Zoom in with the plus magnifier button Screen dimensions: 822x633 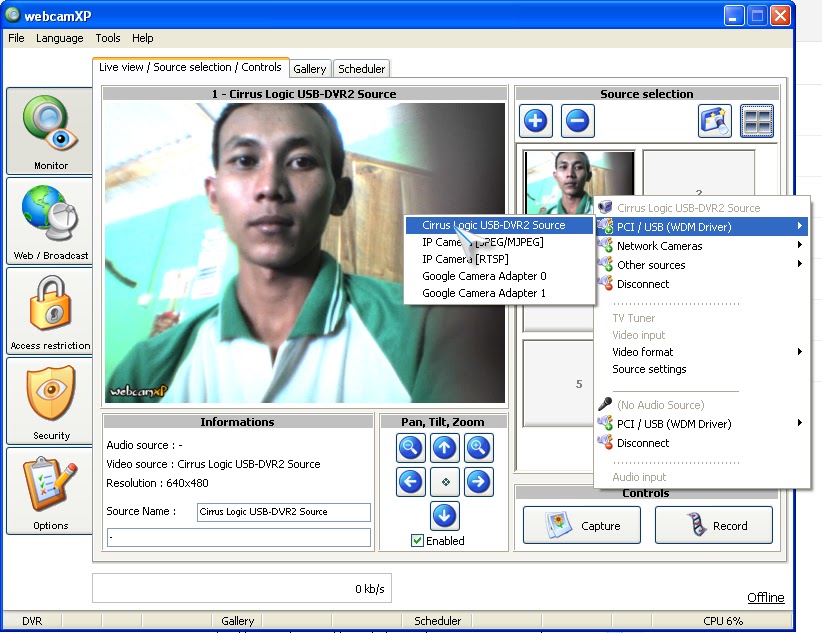point(478,448)
